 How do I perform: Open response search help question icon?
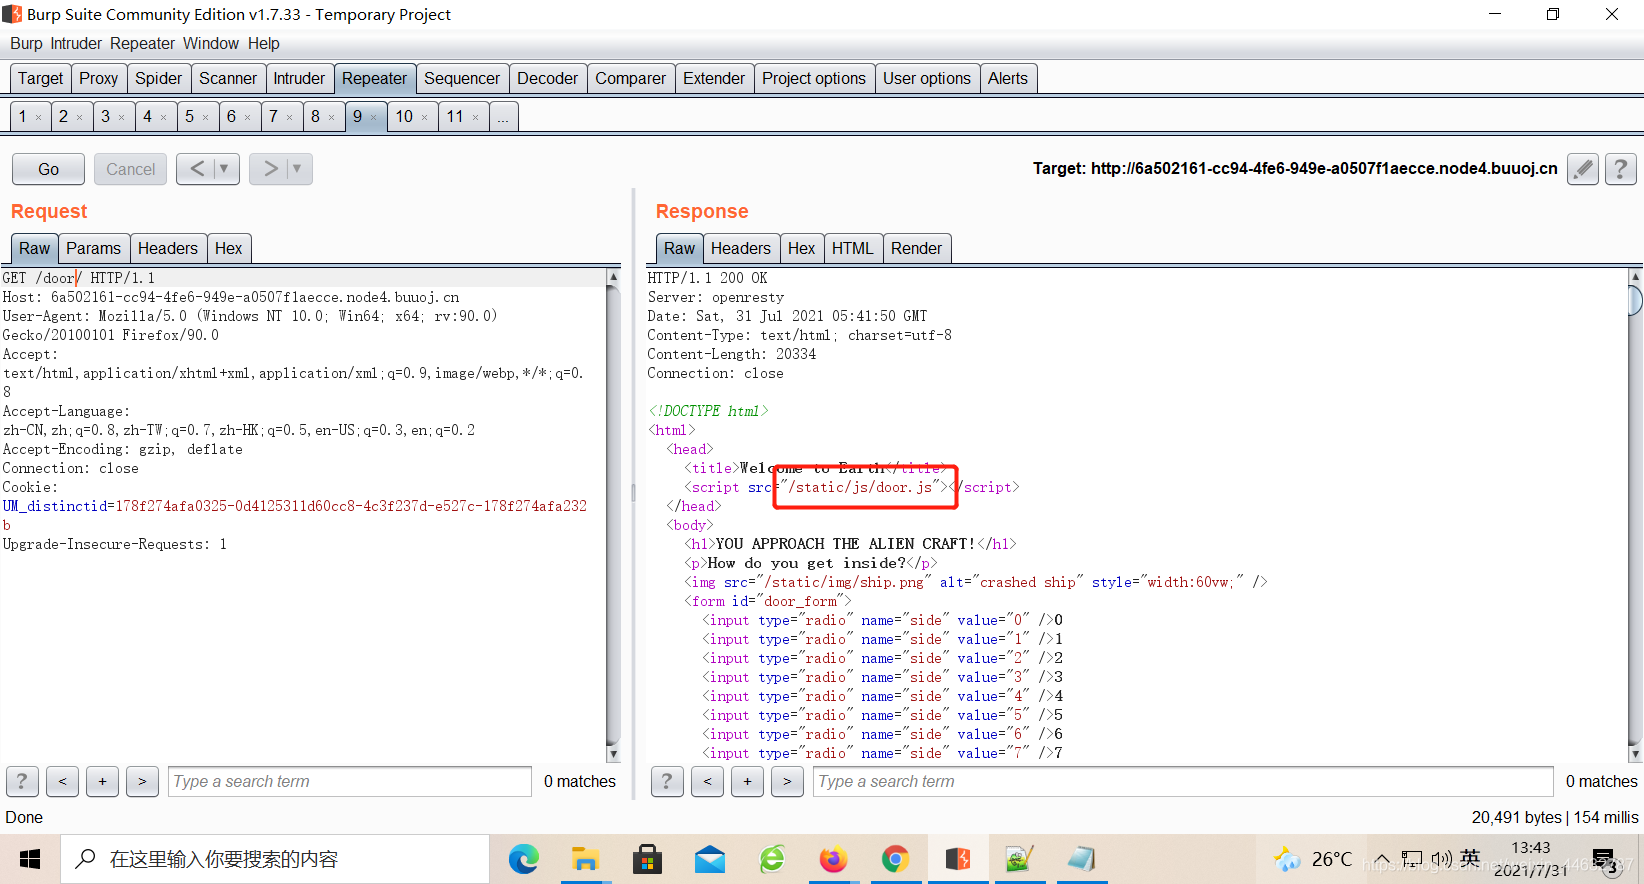click(x=667, y=781)
